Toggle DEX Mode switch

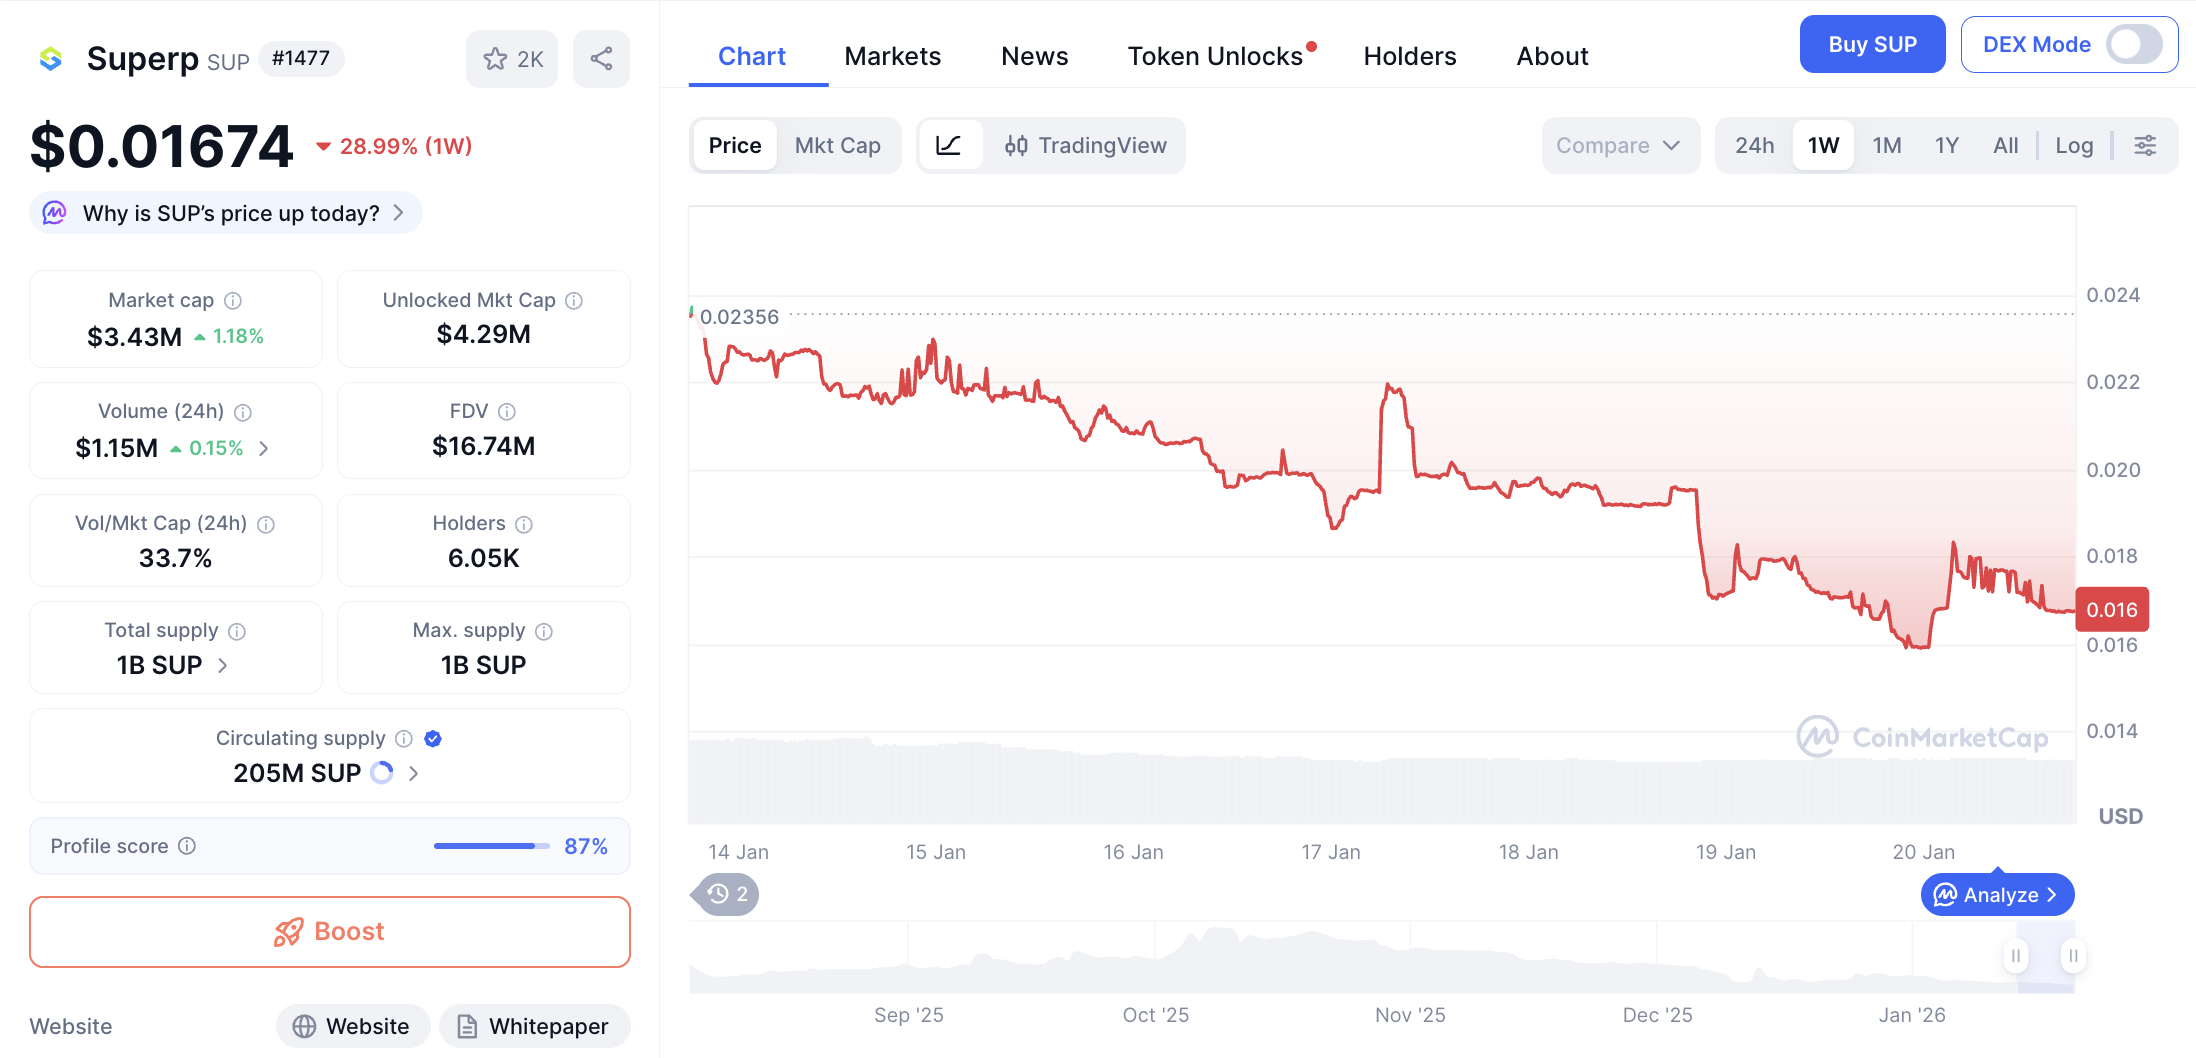(2133, 45)
